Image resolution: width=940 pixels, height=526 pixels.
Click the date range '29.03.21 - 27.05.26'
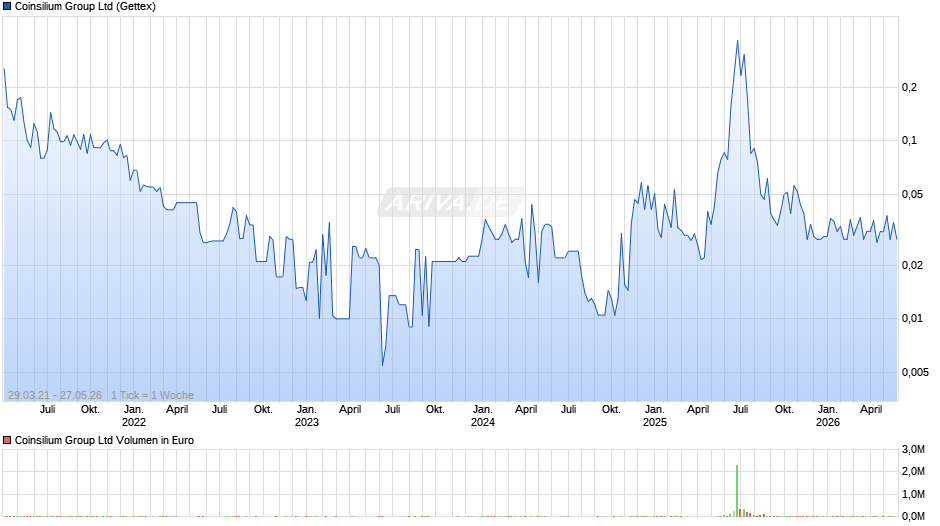pos(55,395)
